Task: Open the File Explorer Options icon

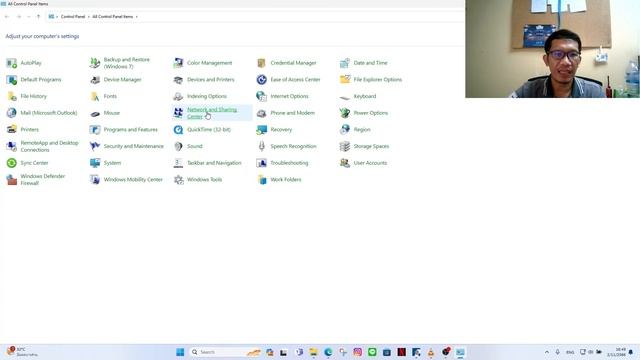Action: click(345, 80)
